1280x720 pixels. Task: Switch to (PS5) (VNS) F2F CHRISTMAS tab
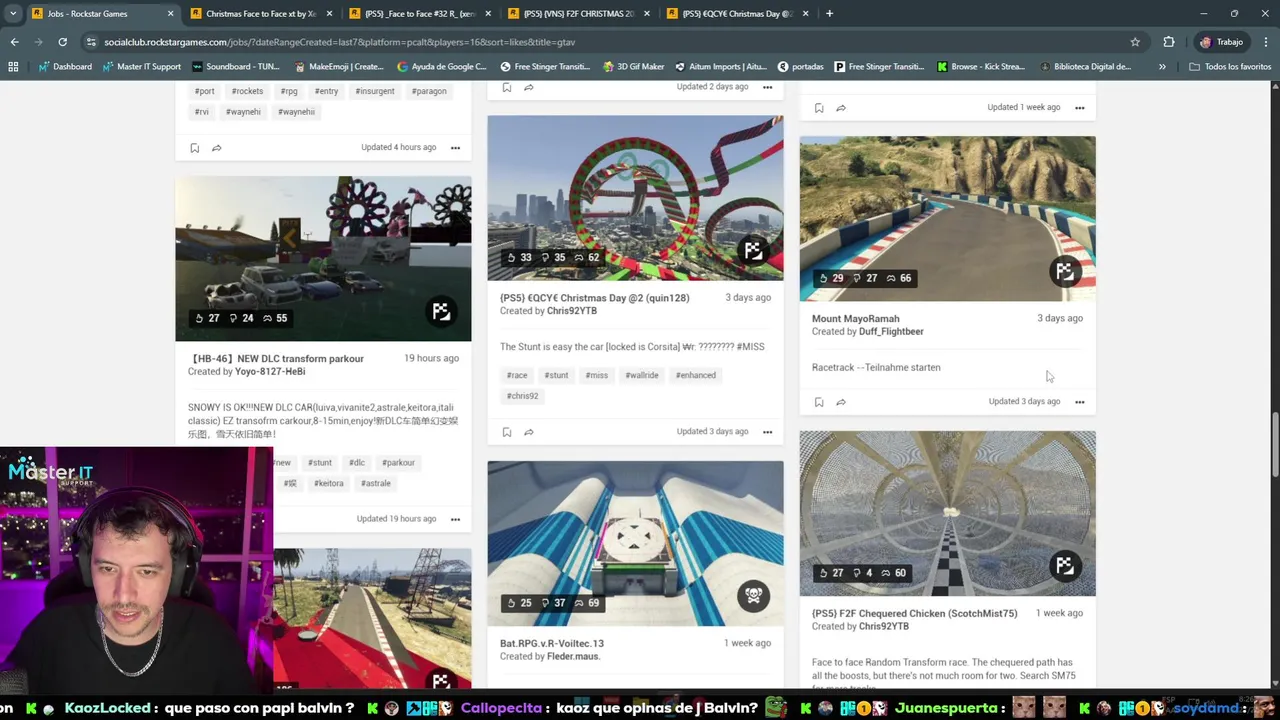coord(579,14)
